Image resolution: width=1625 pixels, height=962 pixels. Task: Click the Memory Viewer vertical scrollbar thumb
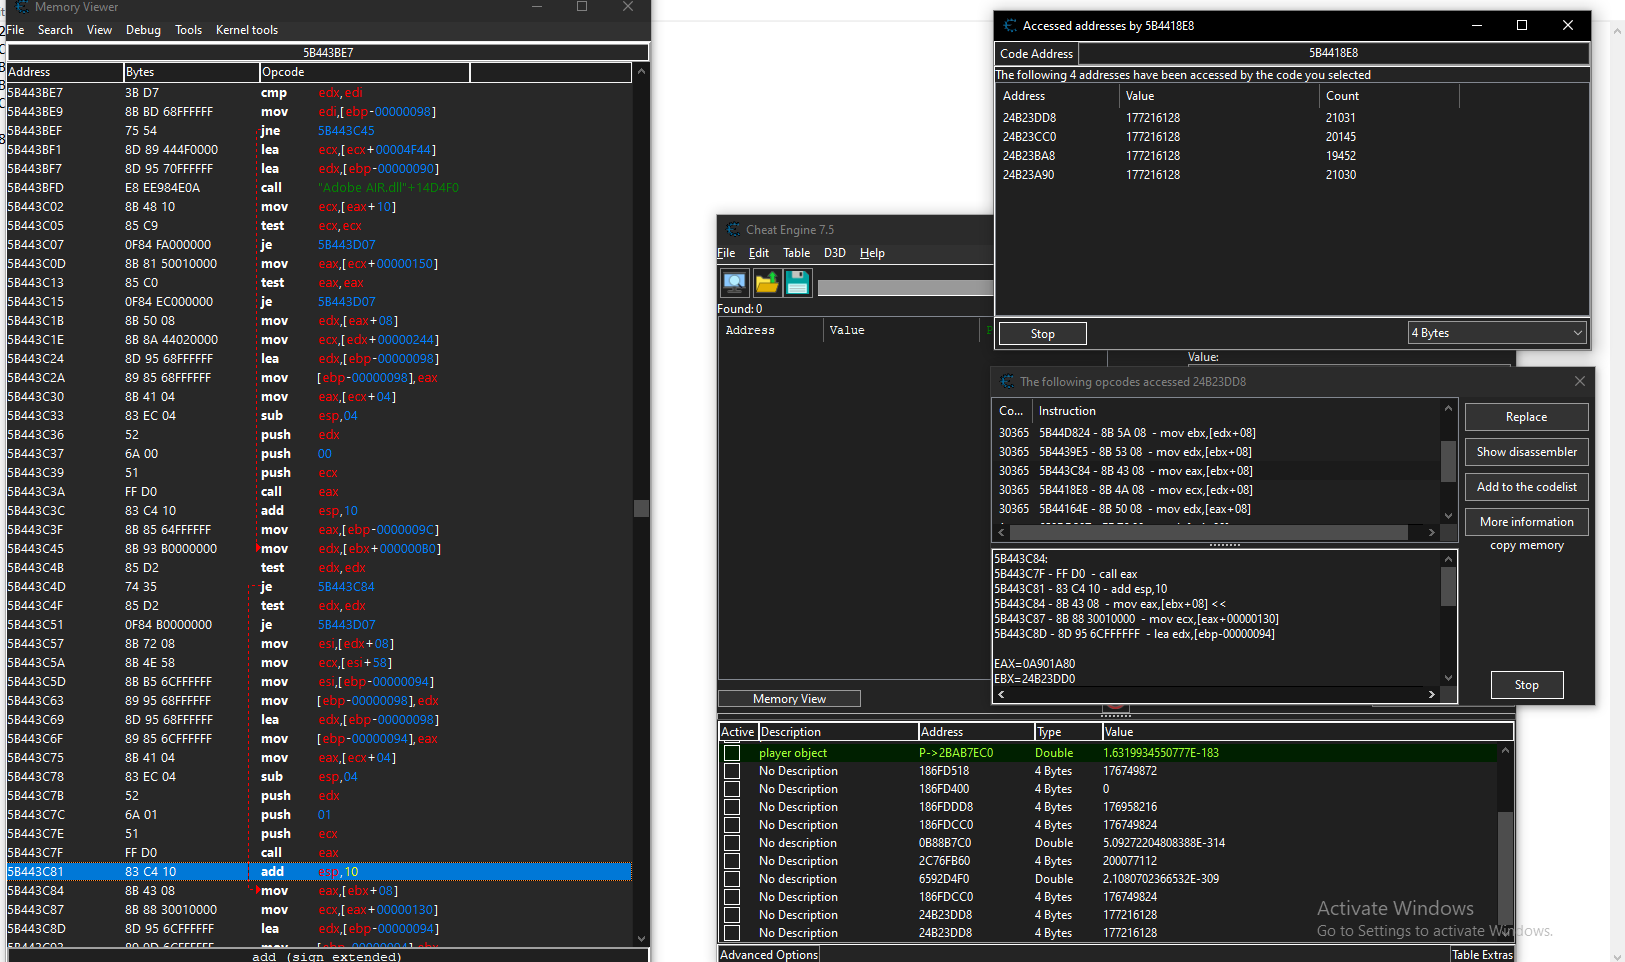point(641,508)
